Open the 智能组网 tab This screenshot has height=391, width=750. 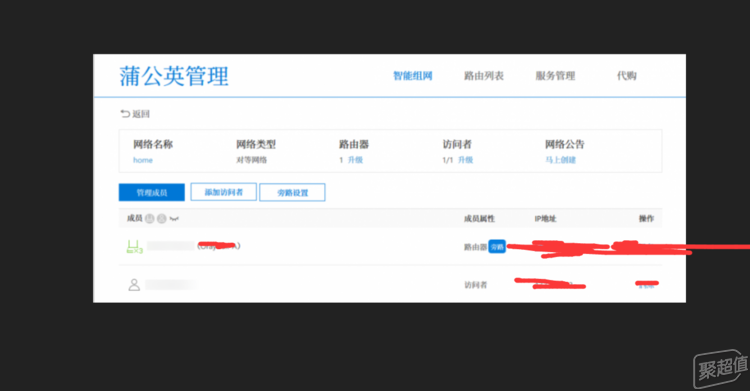[413, 76]
